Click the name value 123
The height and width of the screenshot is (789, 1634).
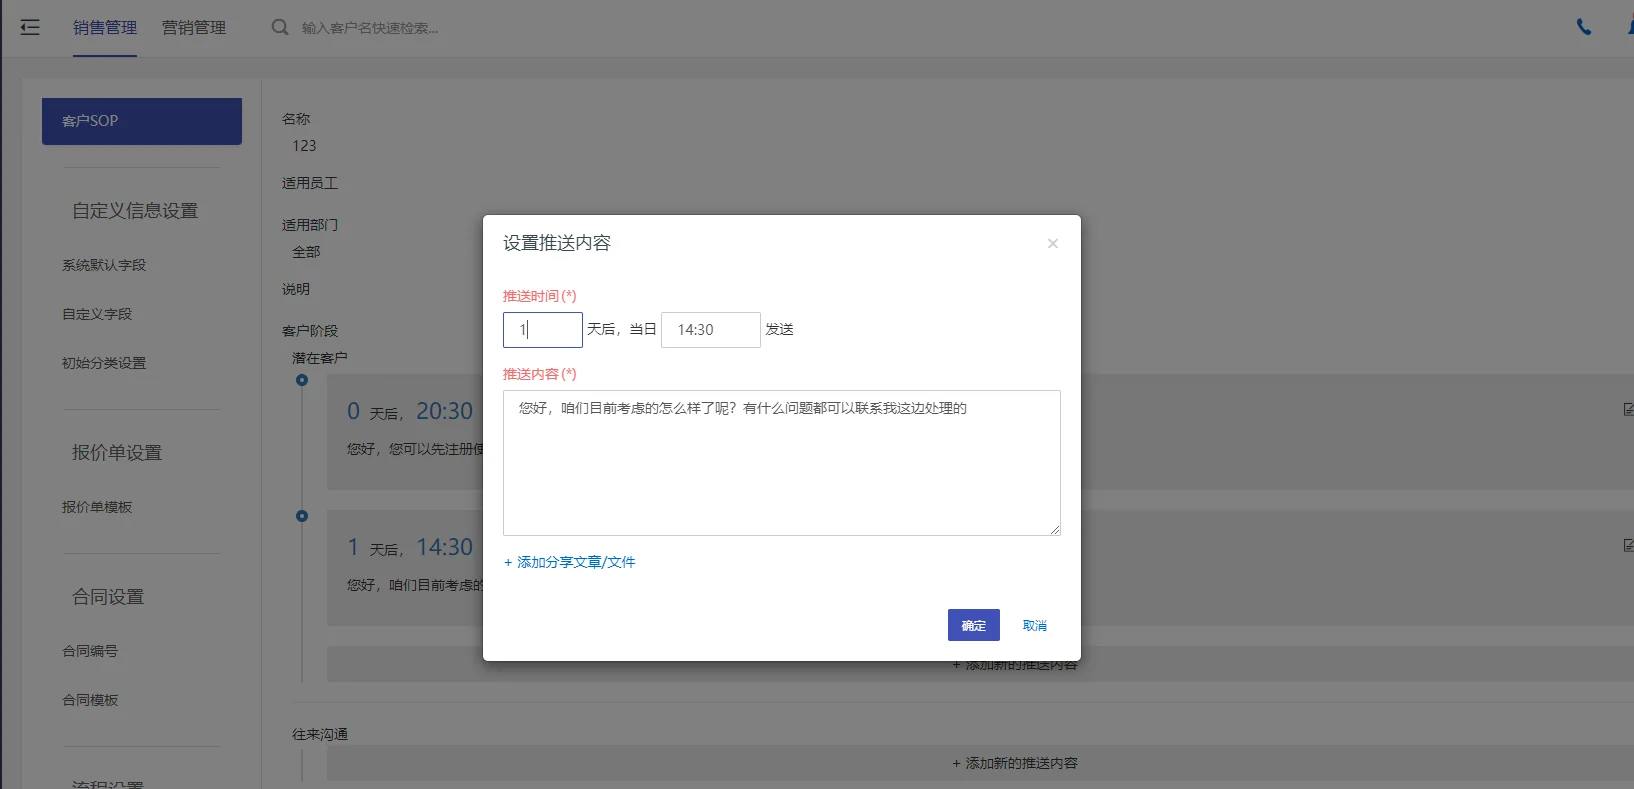pyautogui.click(x=304, y=146)
